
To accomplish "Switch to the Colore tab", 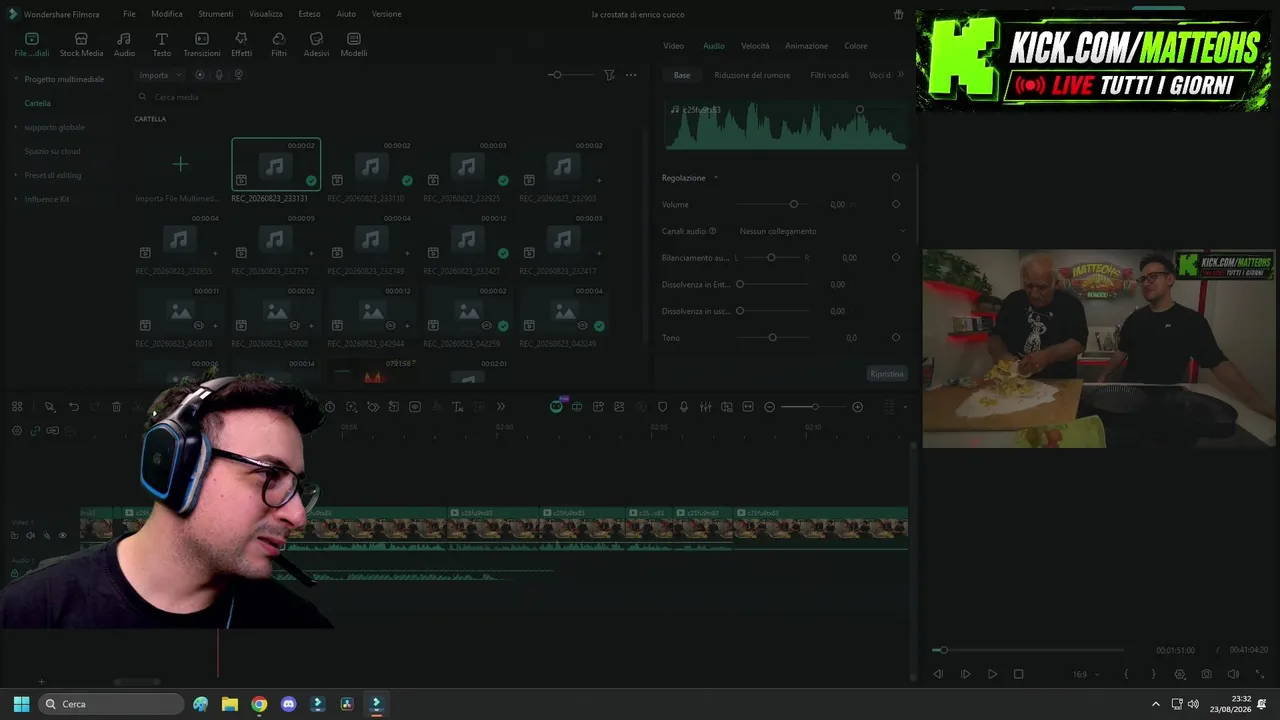I will 856,46.
